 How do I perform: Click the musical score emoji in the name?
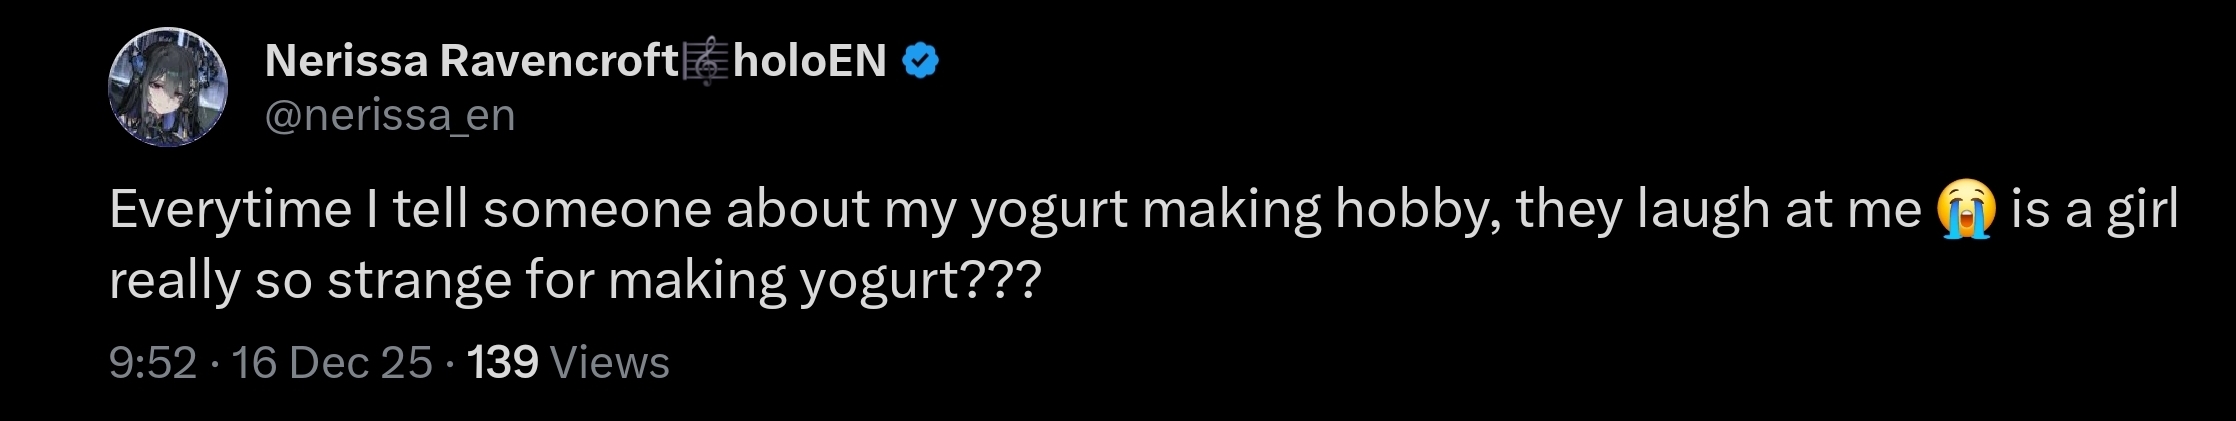click(706, 62)
